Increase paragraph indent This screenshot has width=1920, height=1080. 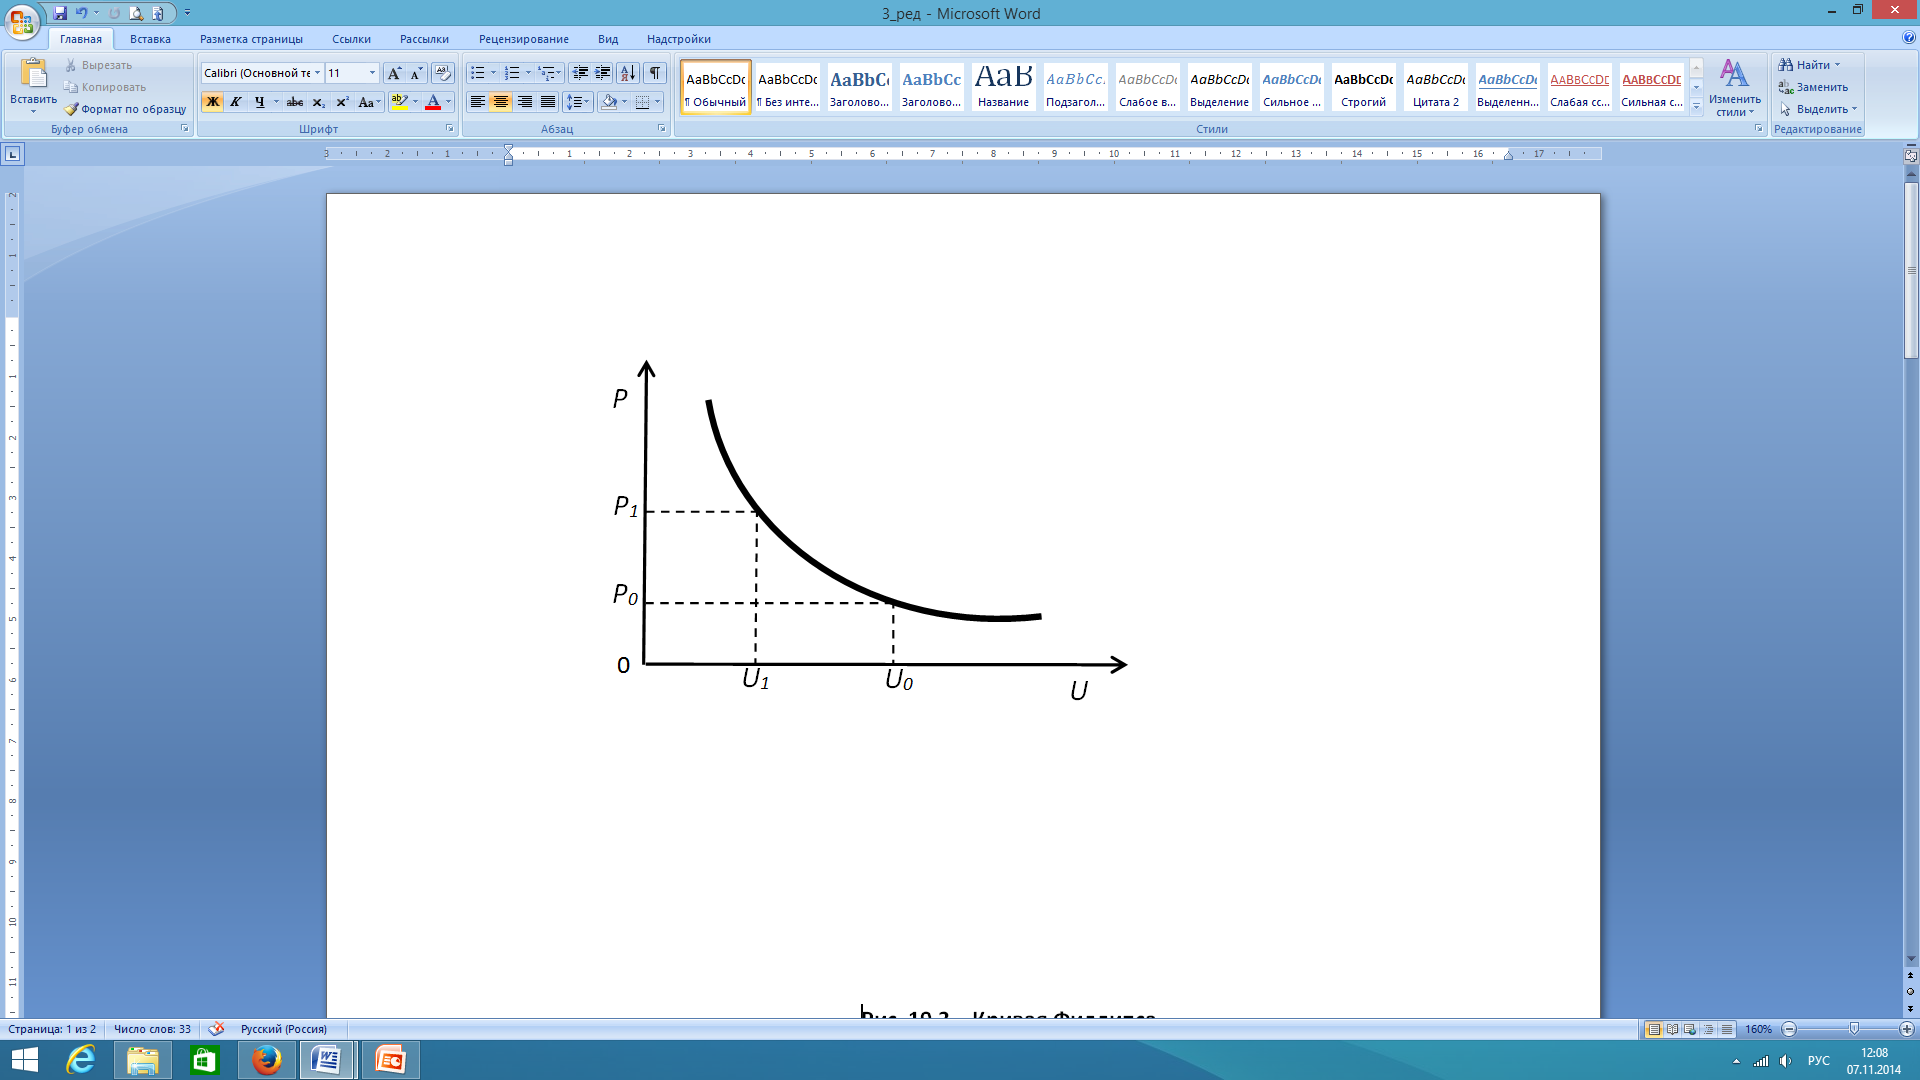(x=603, y=73)
